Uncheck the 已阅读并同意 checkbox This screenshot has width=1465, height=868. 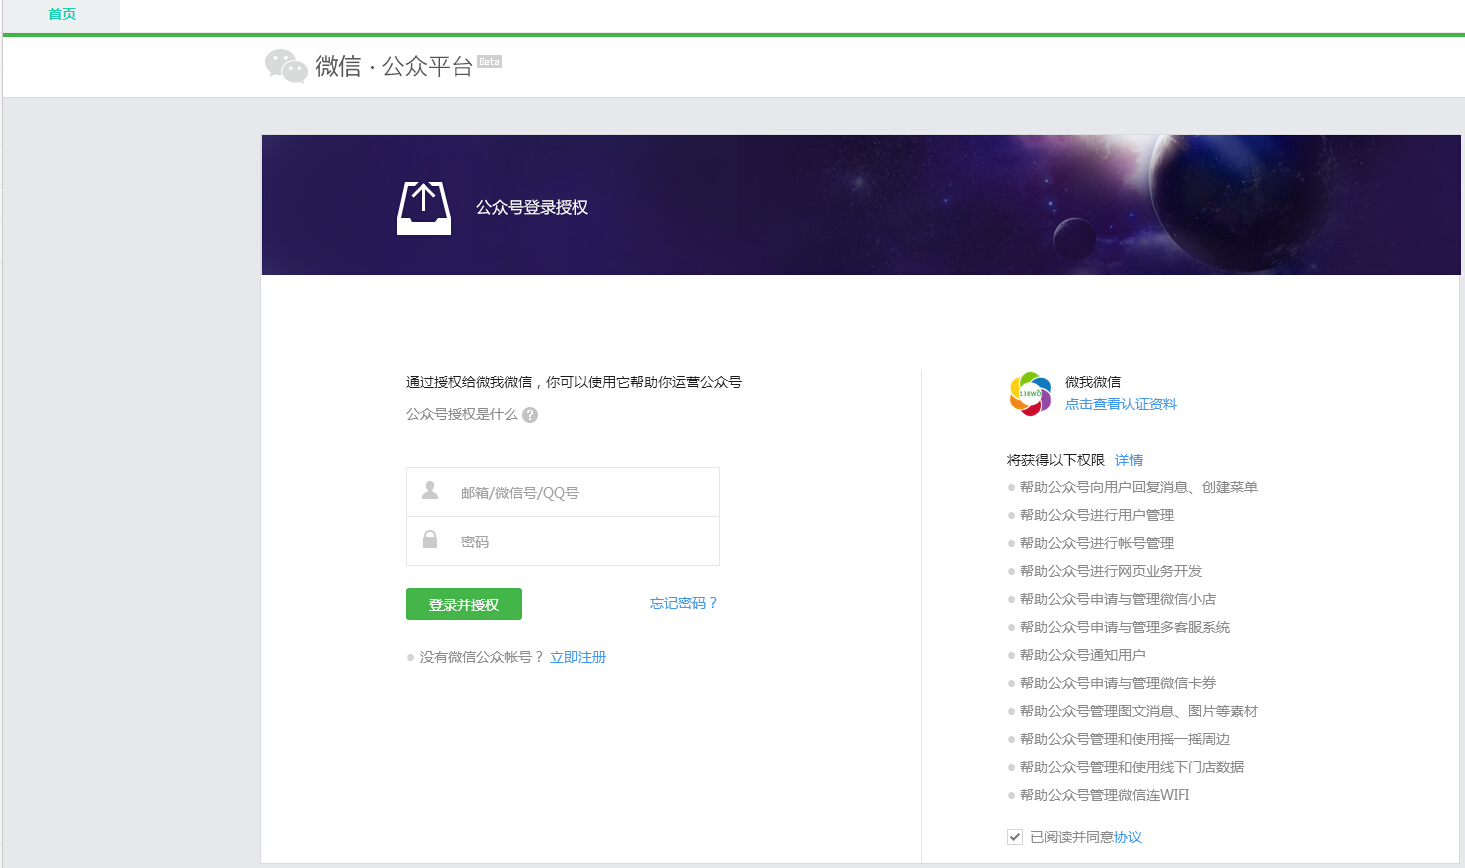(1015, 837)
